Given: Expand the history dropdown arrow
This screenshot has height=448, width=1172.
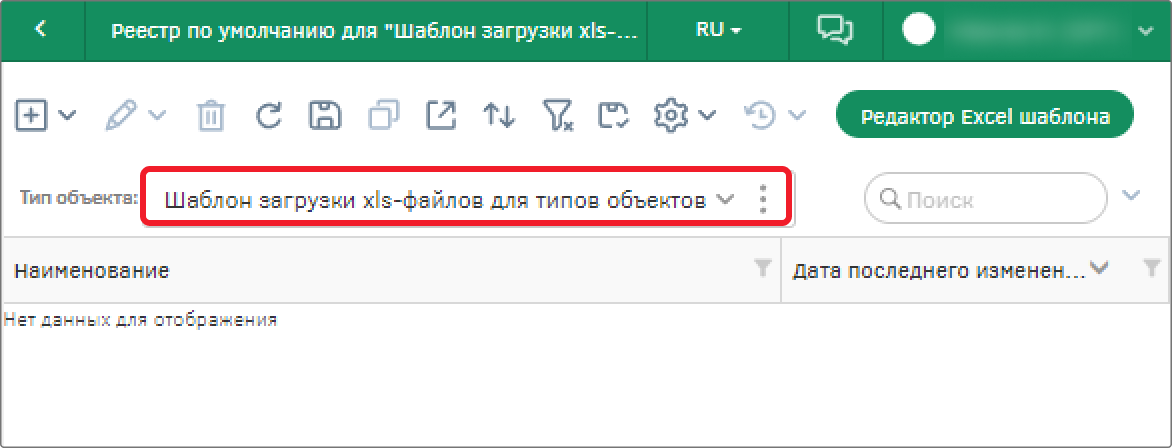Looking at the screenshot, I should pyautogui.click(x=798, y=115).
